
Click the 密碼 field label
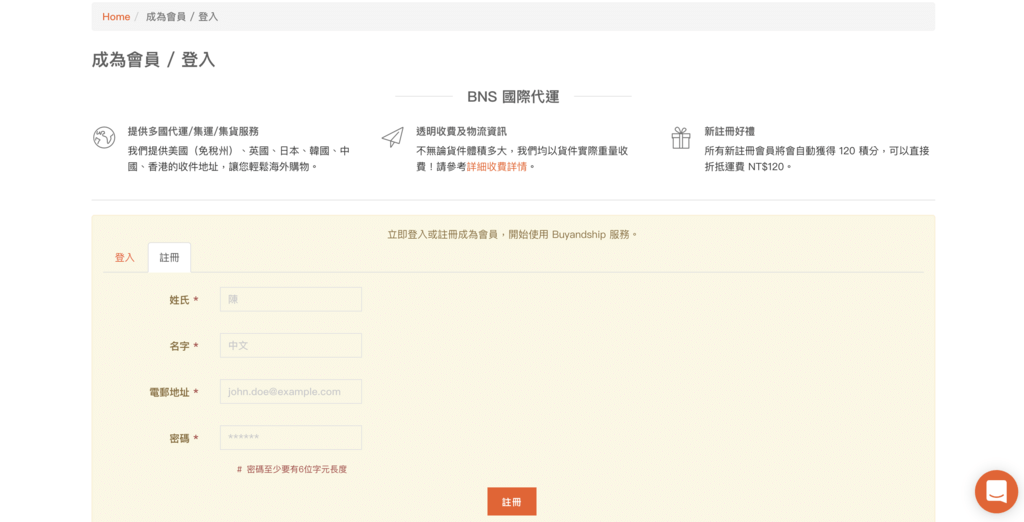(184, 438)
